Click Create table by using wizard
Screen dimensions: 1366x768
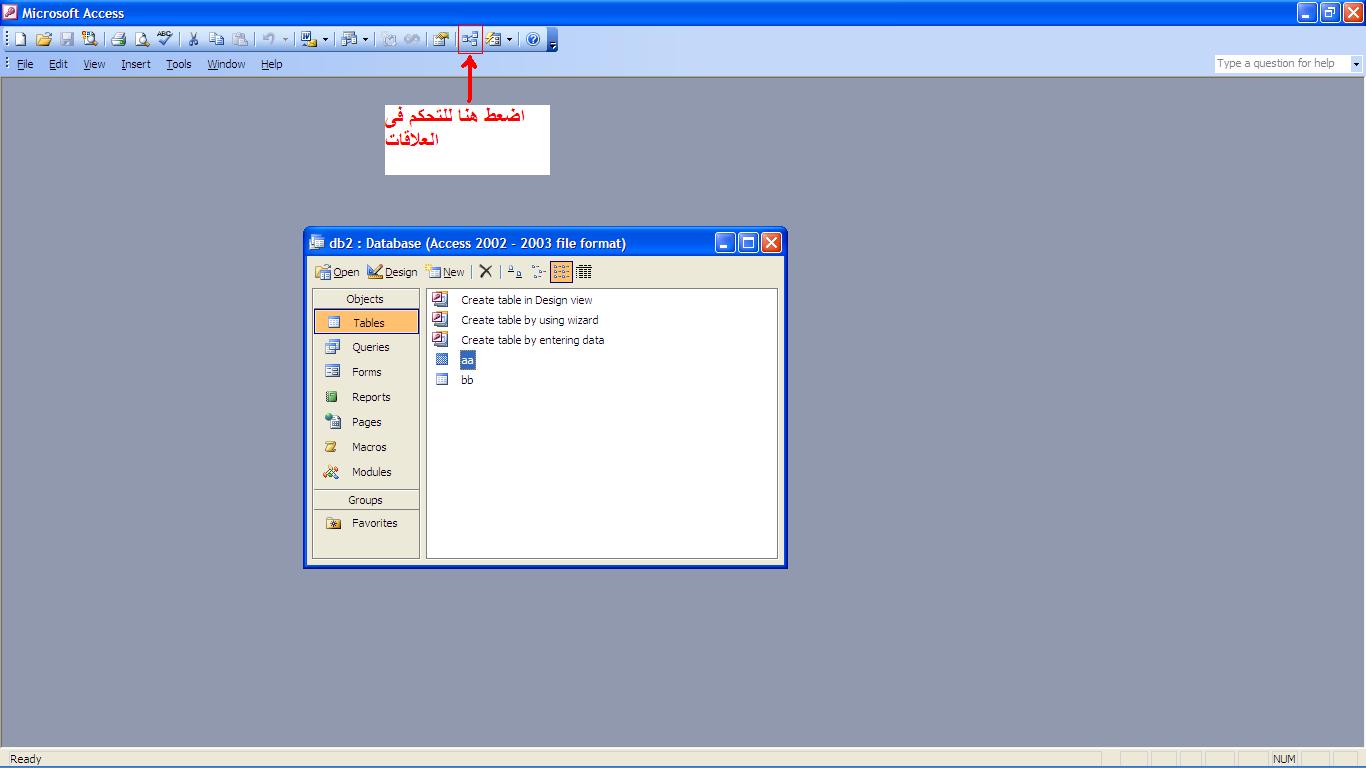[529, 320]
